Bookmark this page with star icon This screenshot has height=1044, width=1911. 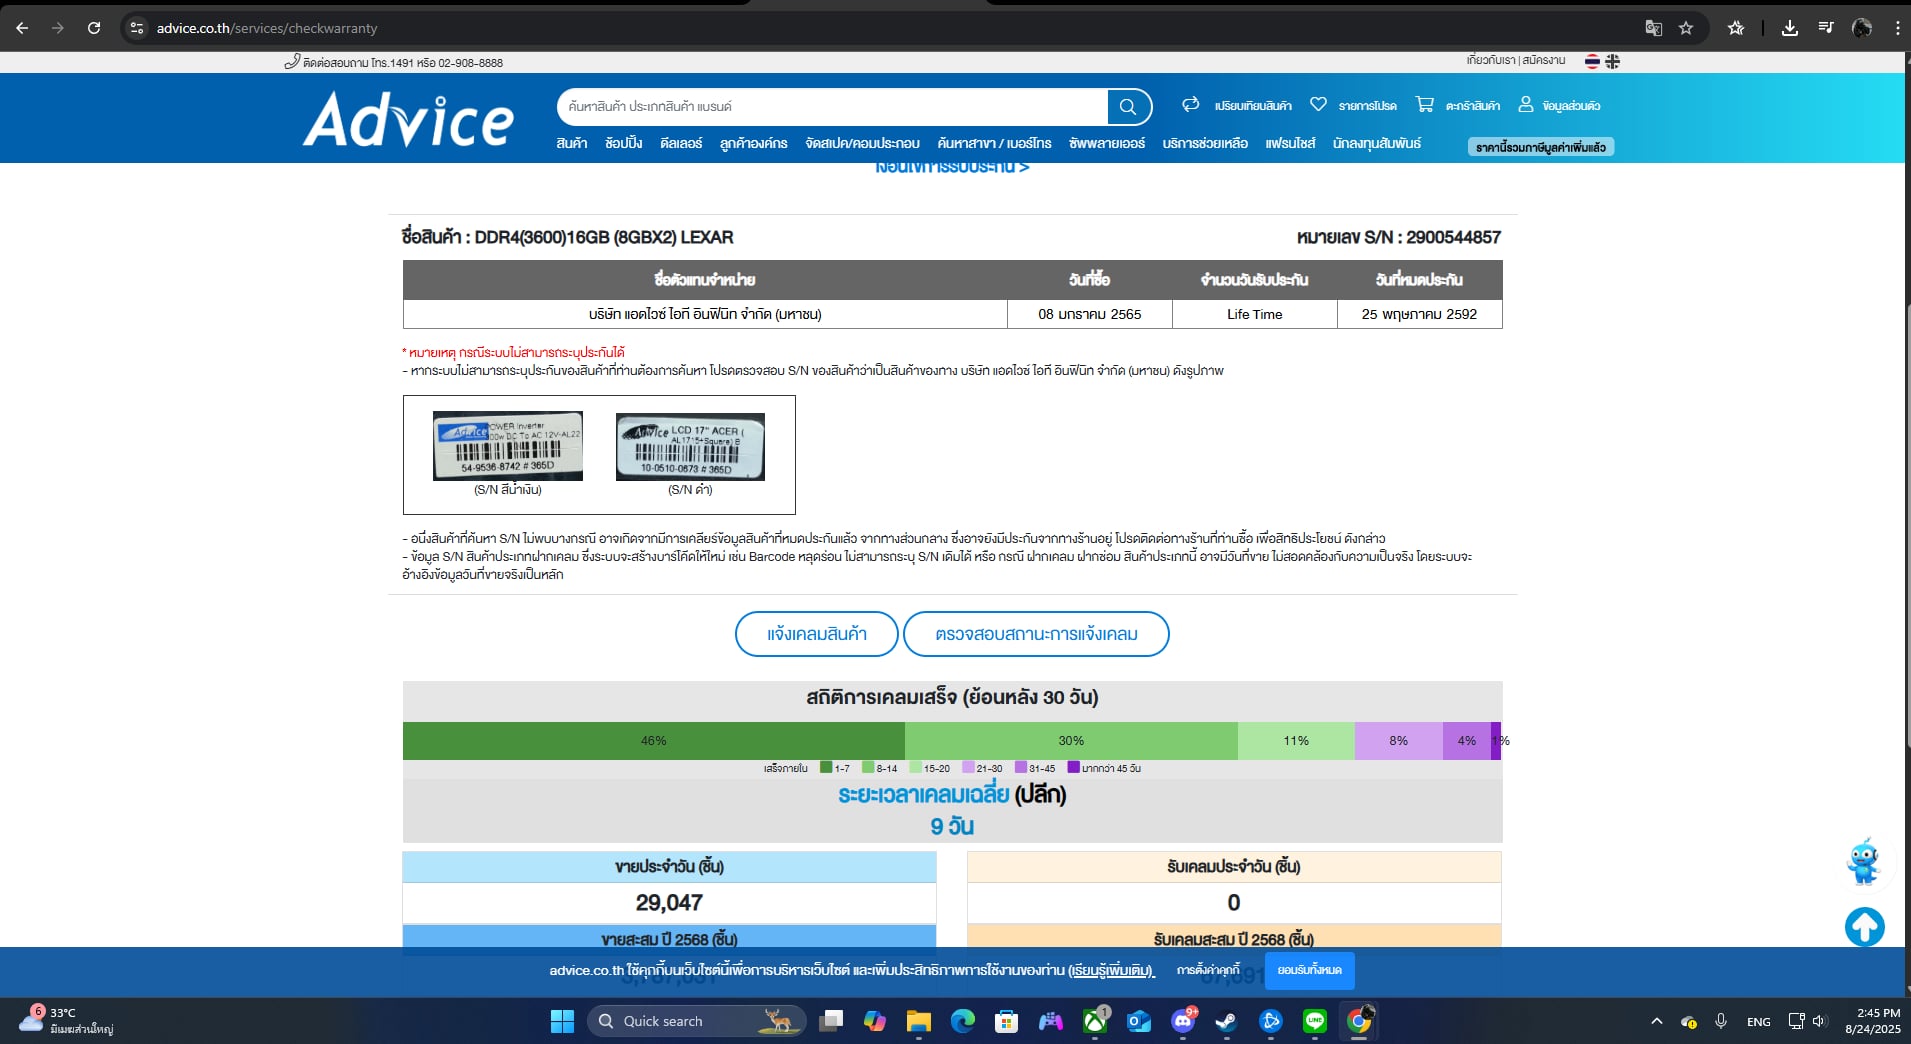(1686, 28)
